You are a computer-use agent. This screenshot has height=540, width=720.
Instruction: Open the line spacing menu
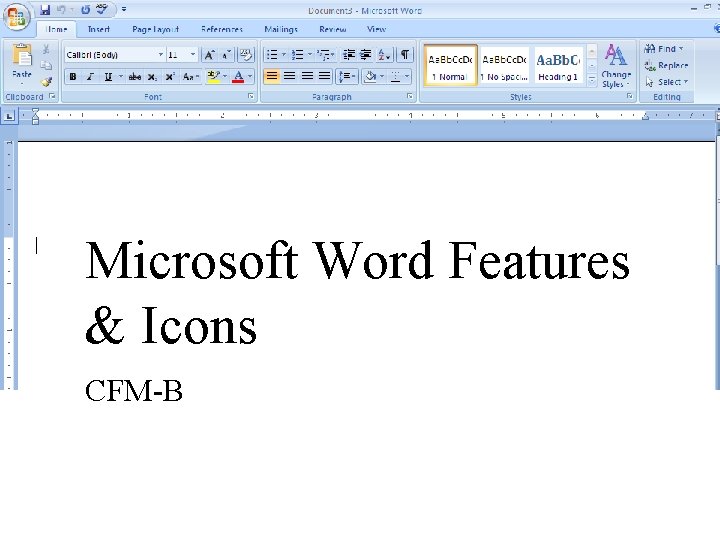[x=347, y=76]
